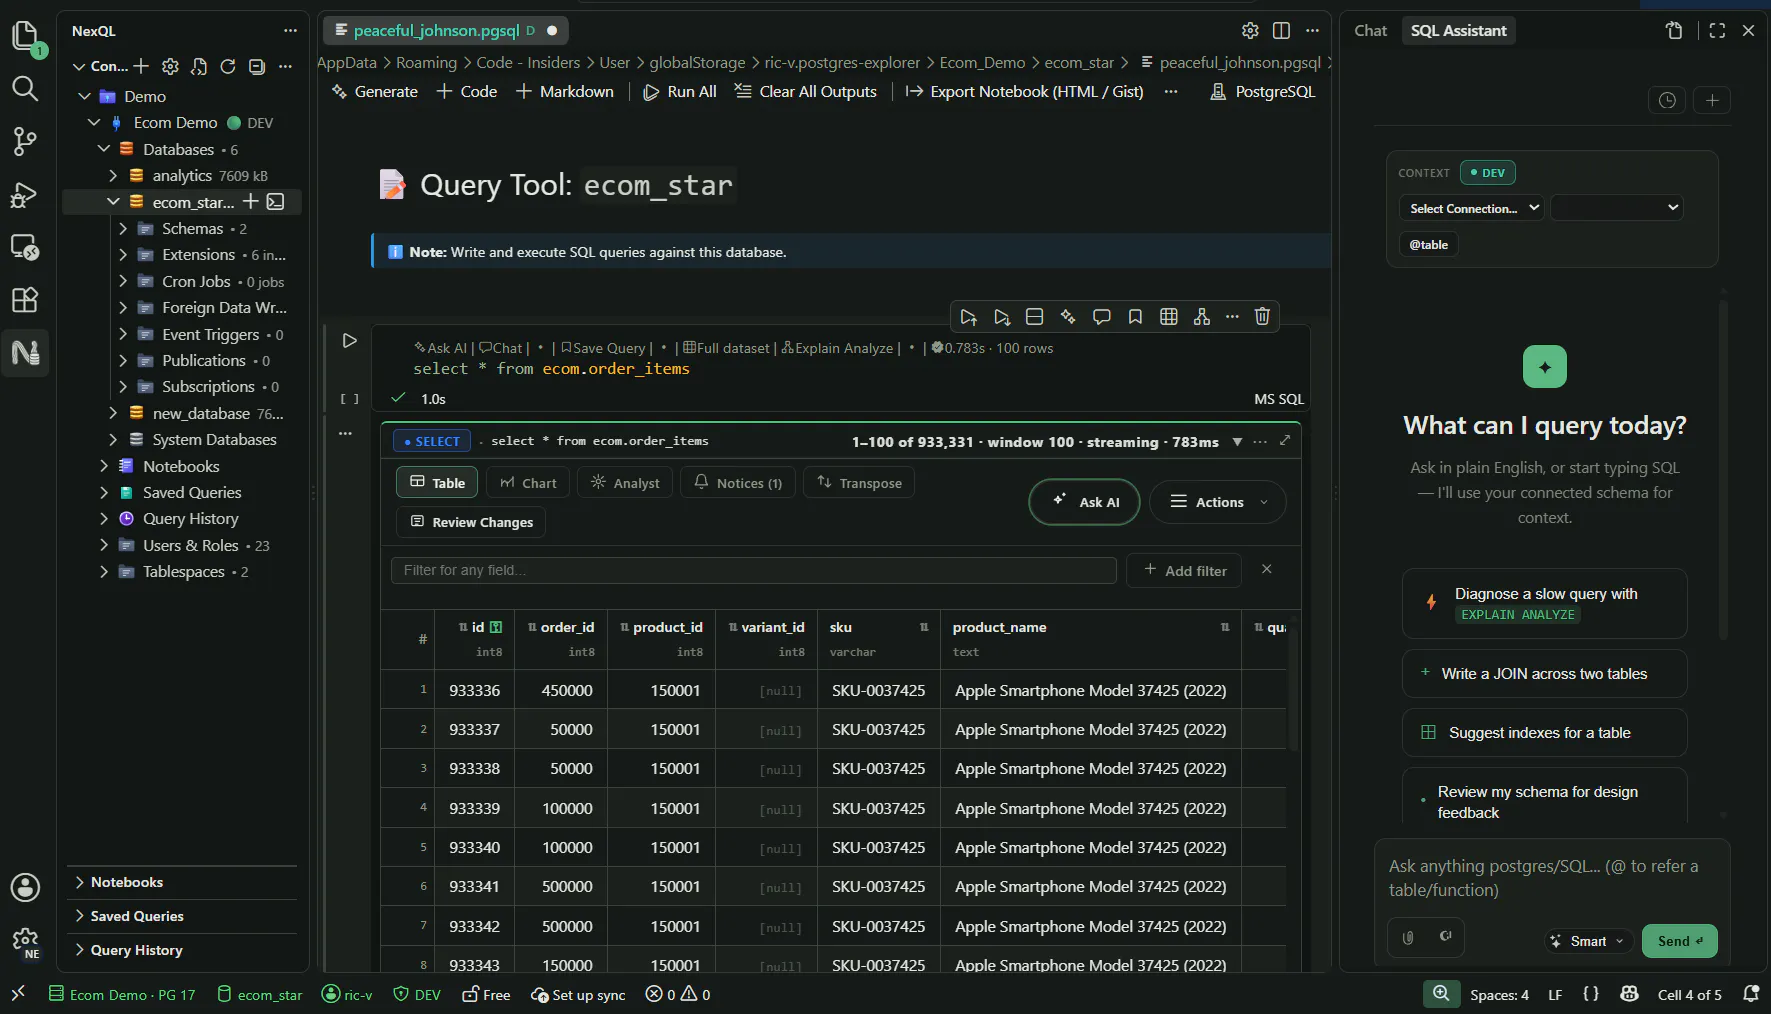Screen dimensions: 1771x1014
Task: Open terminal for ecom_star database
Action: click(276, 202)
